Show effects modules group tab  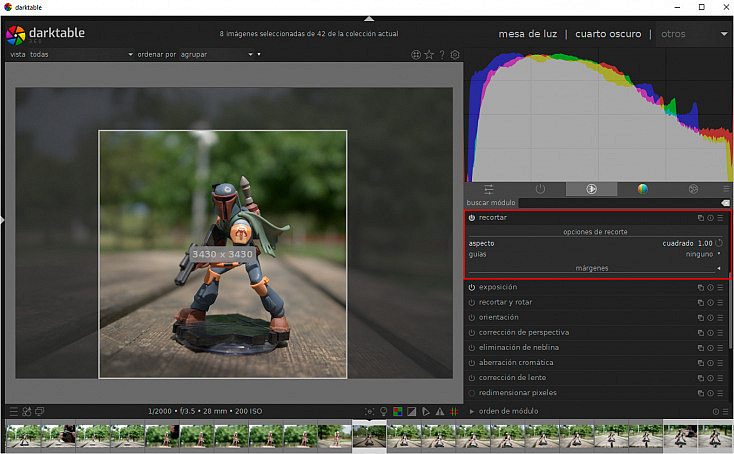(693, 189)
